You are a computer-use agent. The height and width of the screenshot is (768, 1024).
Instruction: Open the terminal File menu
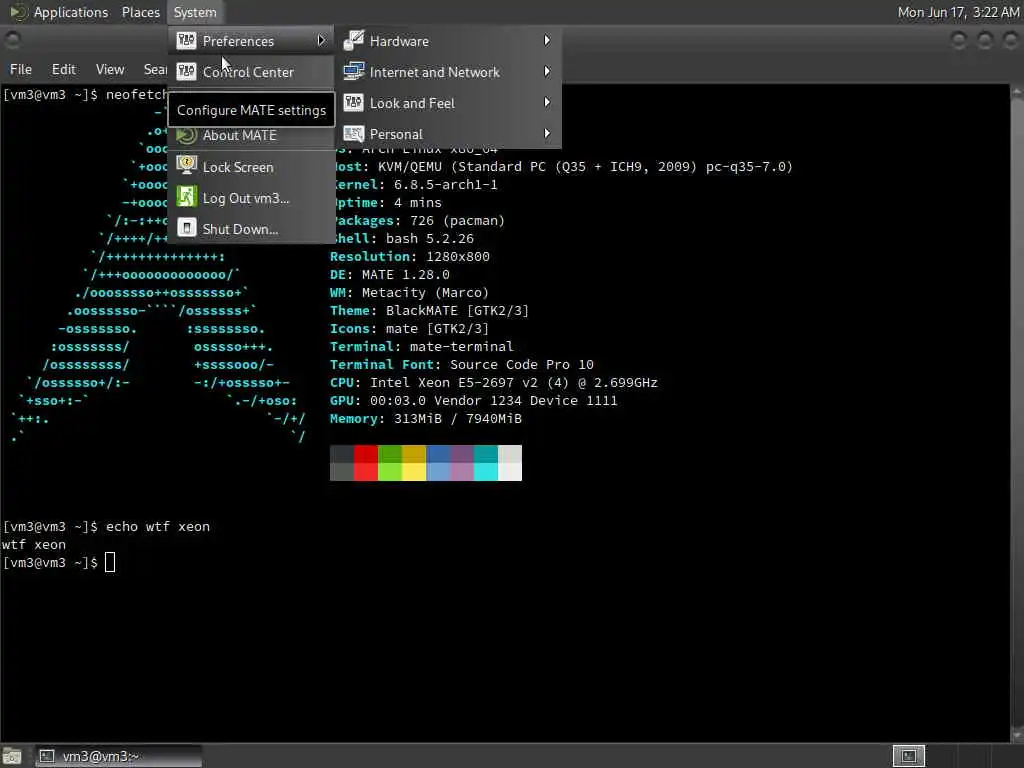20,69
